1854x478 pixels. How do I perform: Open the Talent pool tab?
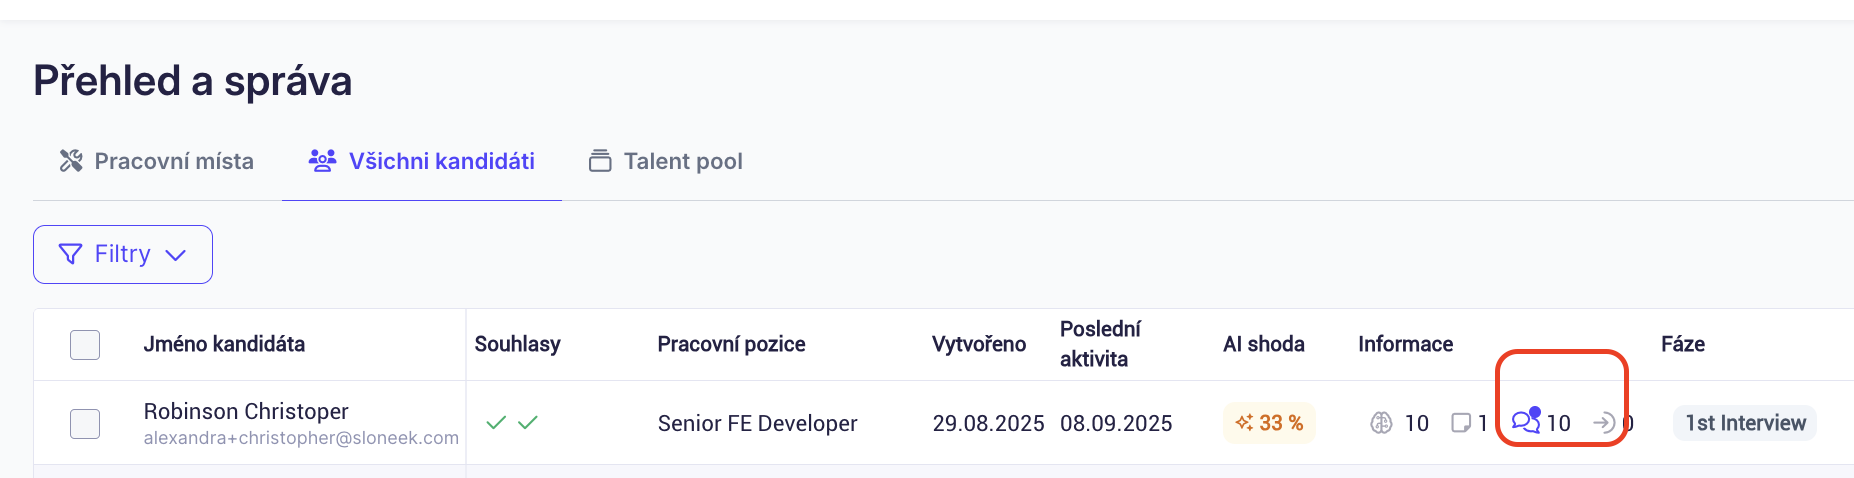click(666, 161)
